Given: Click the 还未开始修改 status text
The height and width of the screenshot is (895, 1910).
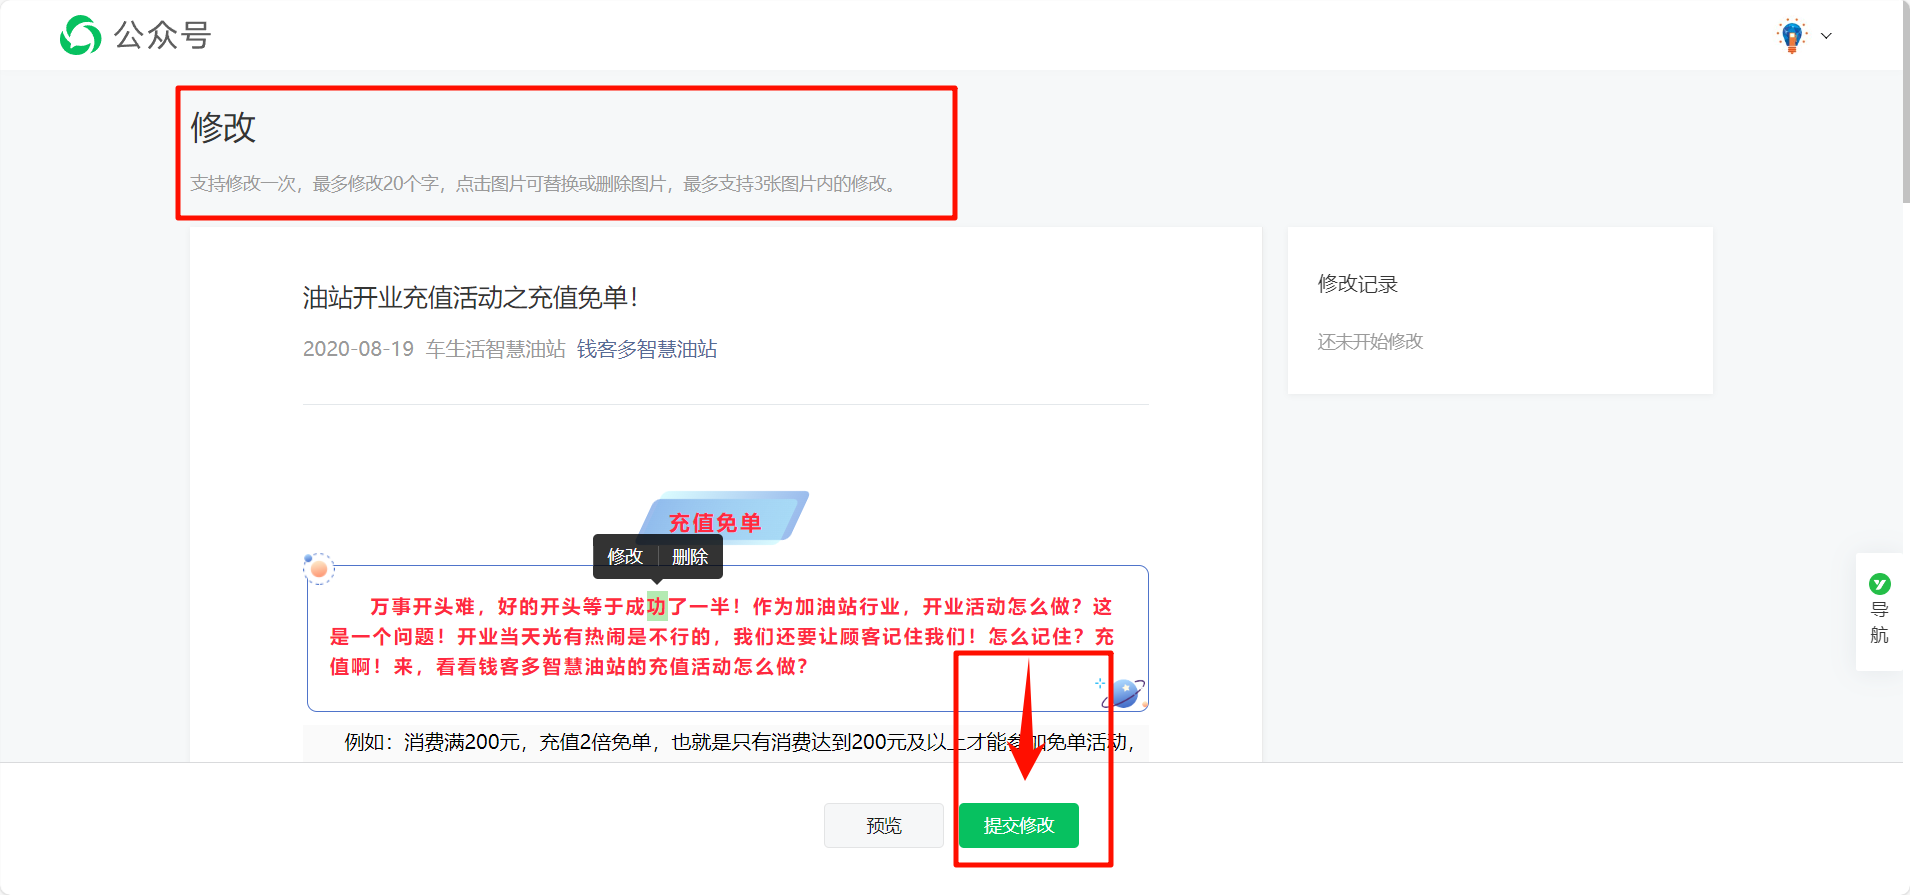Looking at the screenshot, I should coord(1370,341).
